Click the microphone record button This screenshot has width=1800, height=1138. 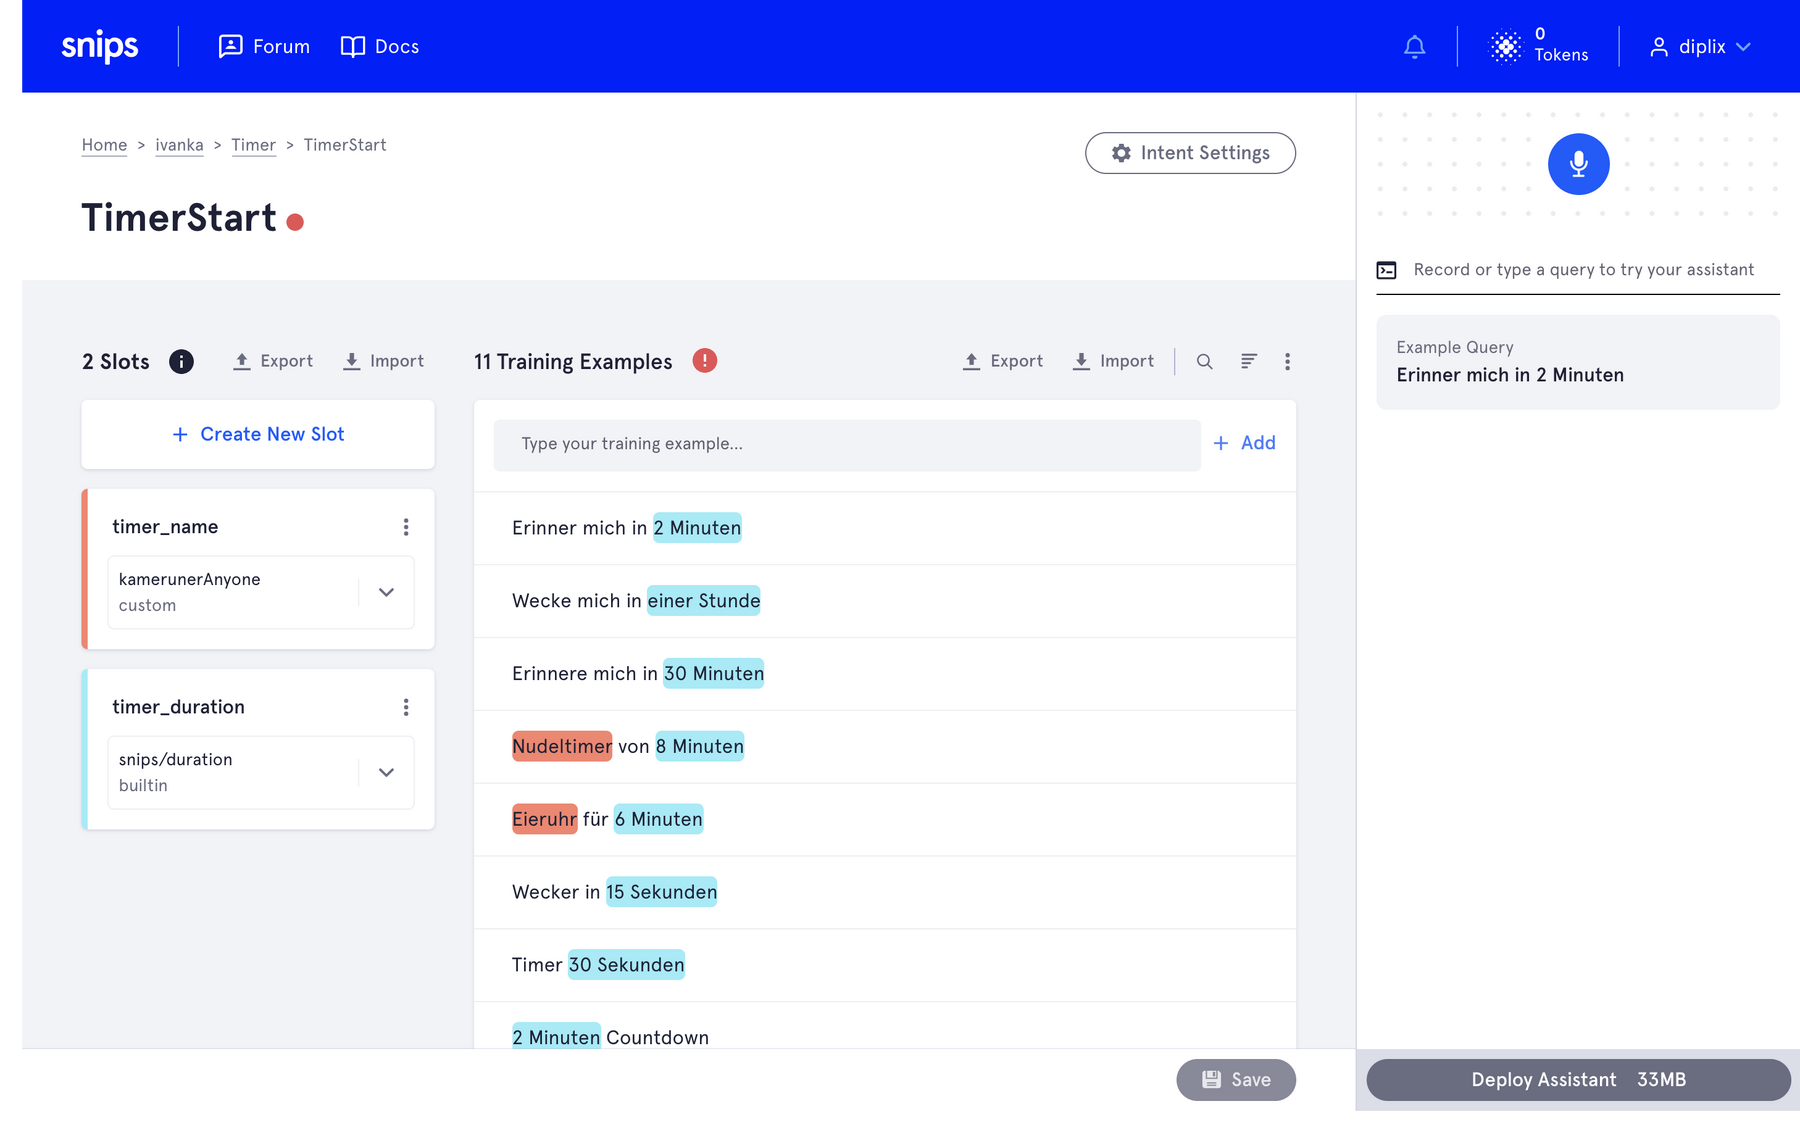[x=1578, y=164]
